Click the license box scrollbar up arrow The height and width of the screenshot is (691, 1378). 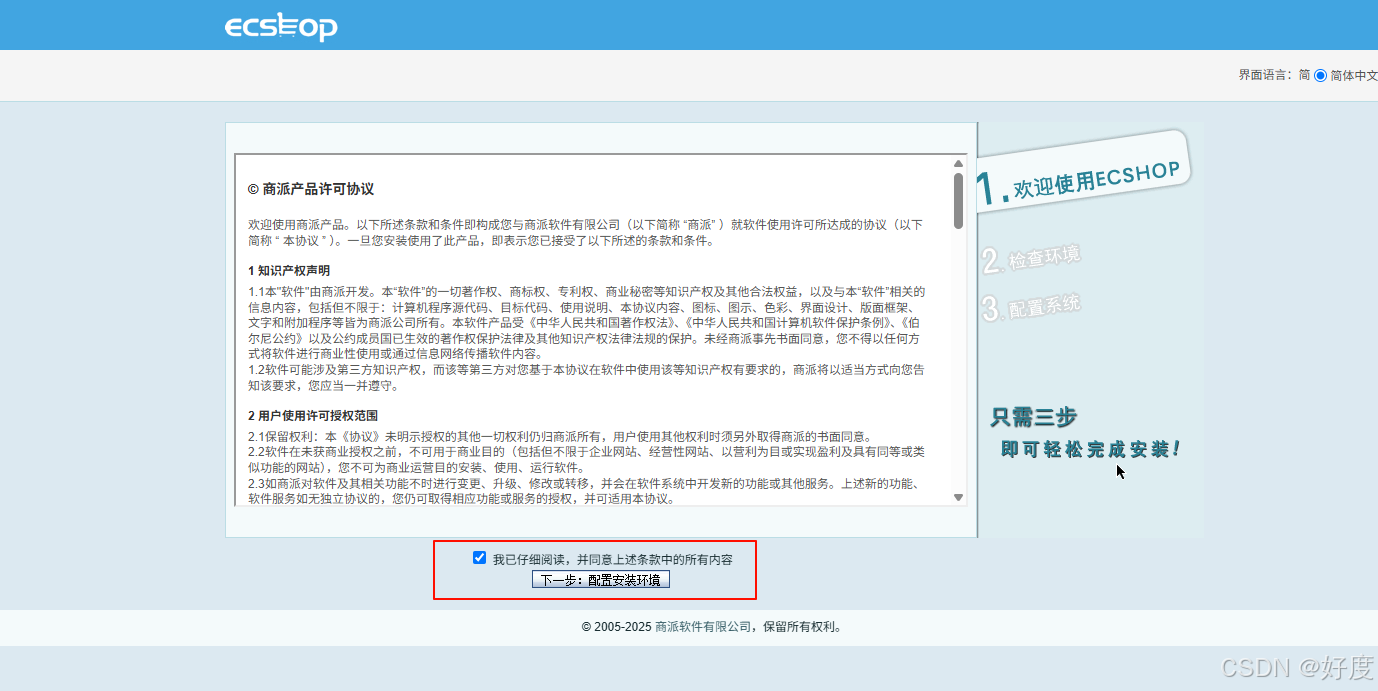tap(958, 163)
